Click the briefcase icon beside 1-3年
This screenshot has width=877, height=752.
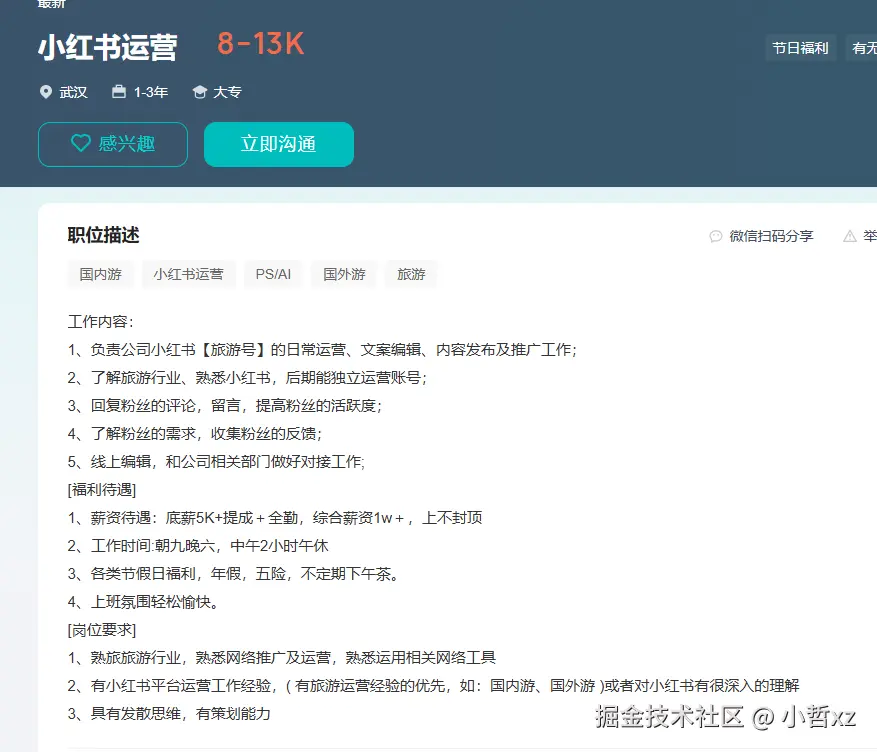[x=119, y=91]
